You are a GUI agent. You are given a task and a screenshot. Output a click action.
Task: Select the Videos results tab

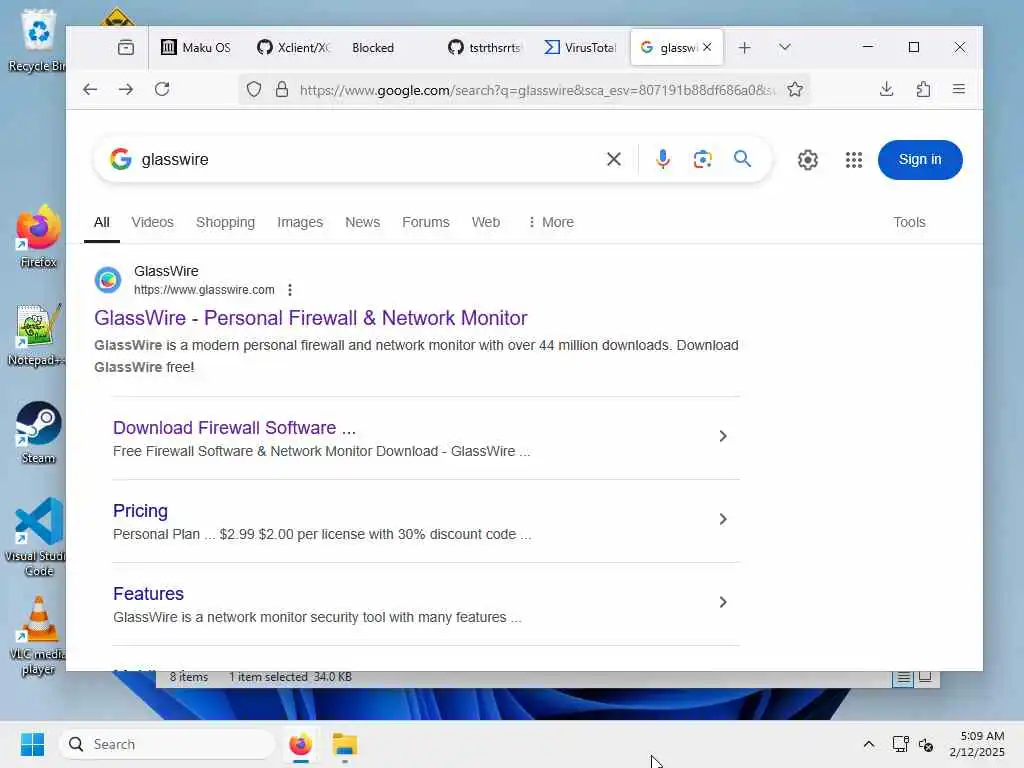pyautogui.click(x=152, y=222)
